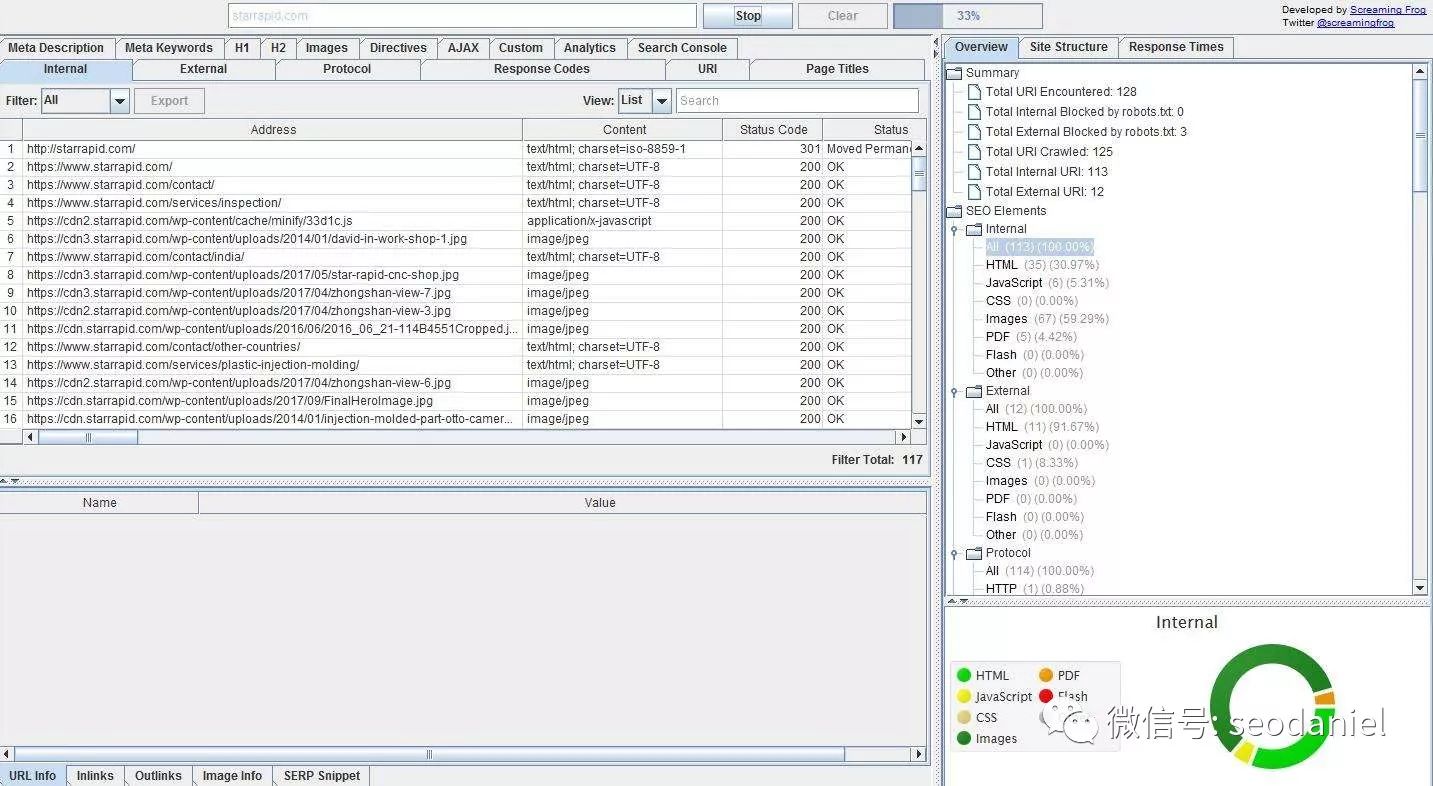Collapse the External tree node in SEO Elements
1433x786 pixels.
(955, 392)
